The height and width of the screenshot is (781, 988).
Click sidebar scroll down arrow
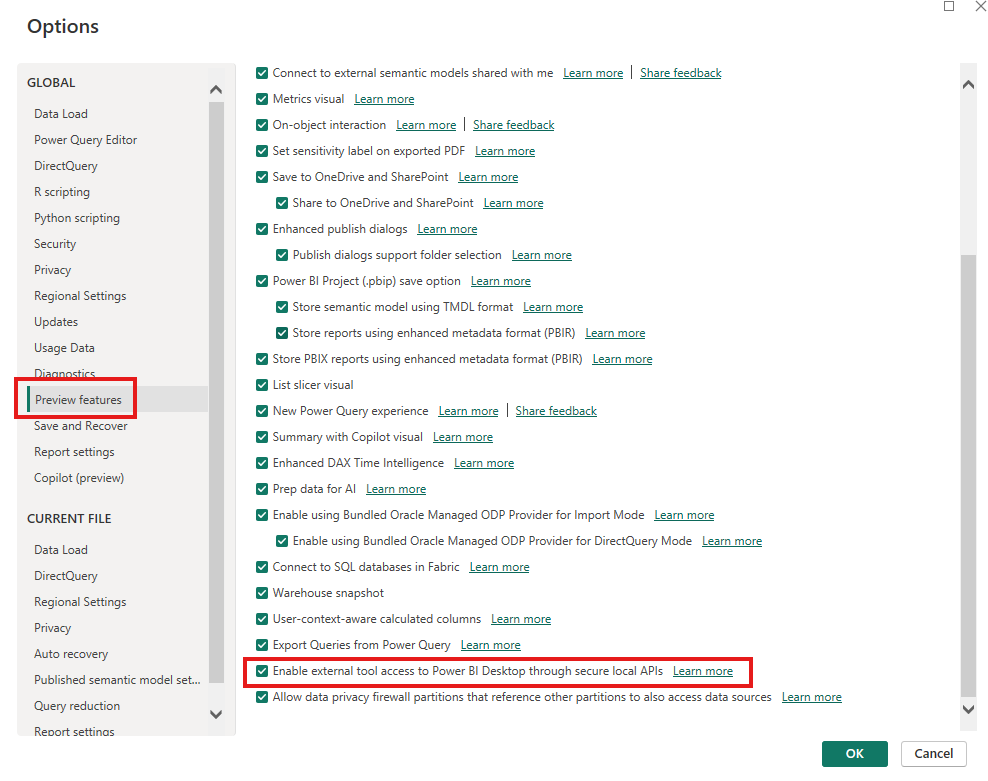tap(216, 714)
